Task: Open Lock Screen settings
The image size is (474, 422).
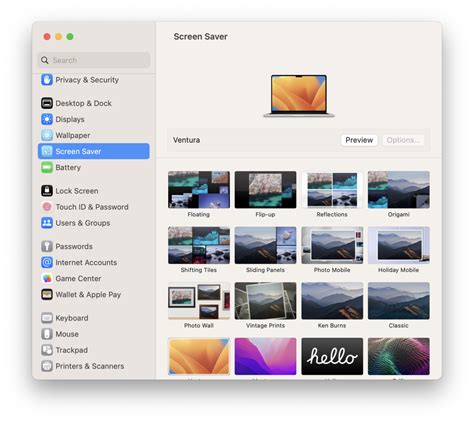Action: 77,191
